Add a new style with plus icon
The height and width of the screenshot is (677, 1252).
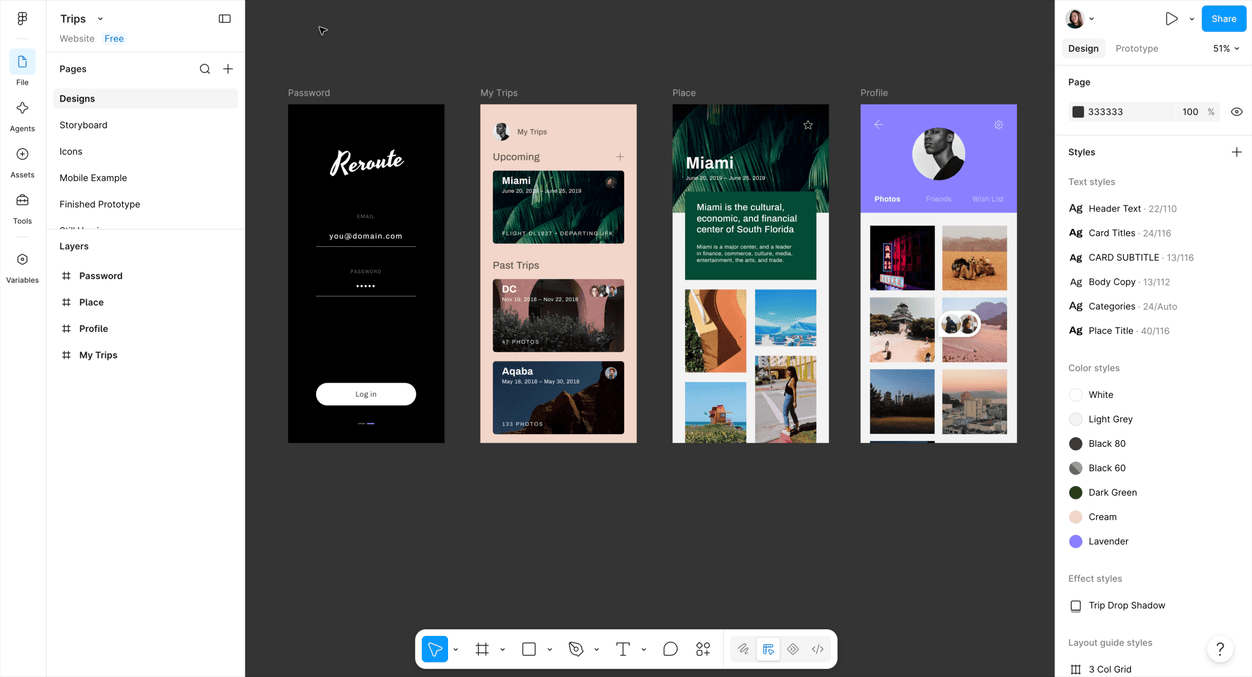1237,152
